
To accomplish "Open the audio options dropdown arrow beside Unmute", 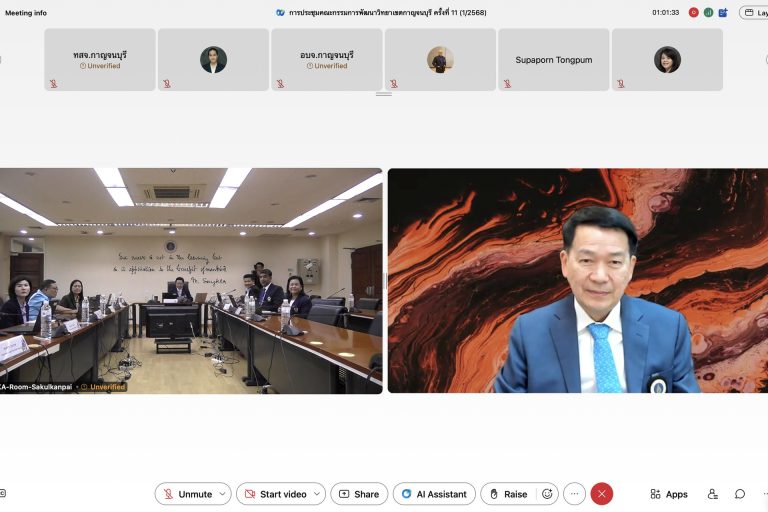I will [x=222, y=494].
